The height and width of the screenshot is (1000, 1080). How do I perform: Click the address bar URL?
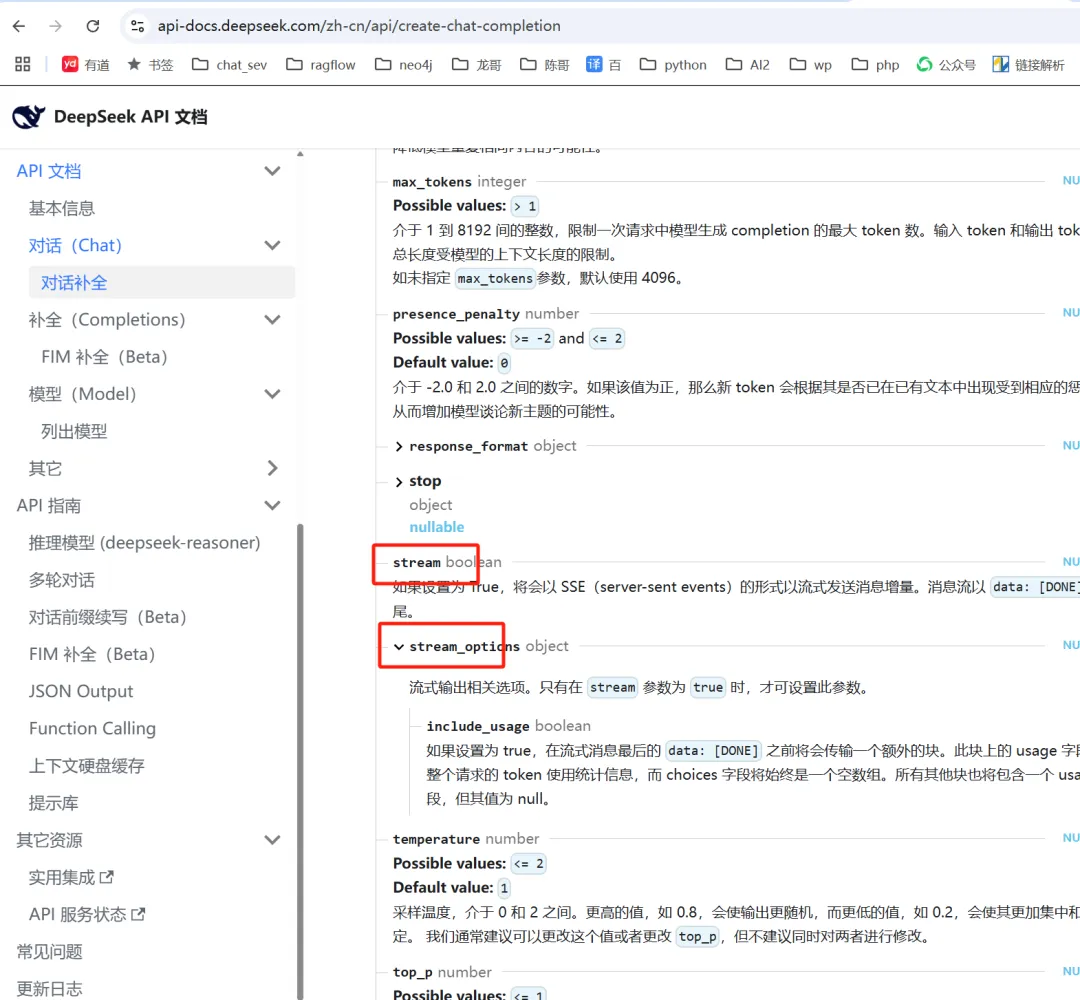click(359, 26)
